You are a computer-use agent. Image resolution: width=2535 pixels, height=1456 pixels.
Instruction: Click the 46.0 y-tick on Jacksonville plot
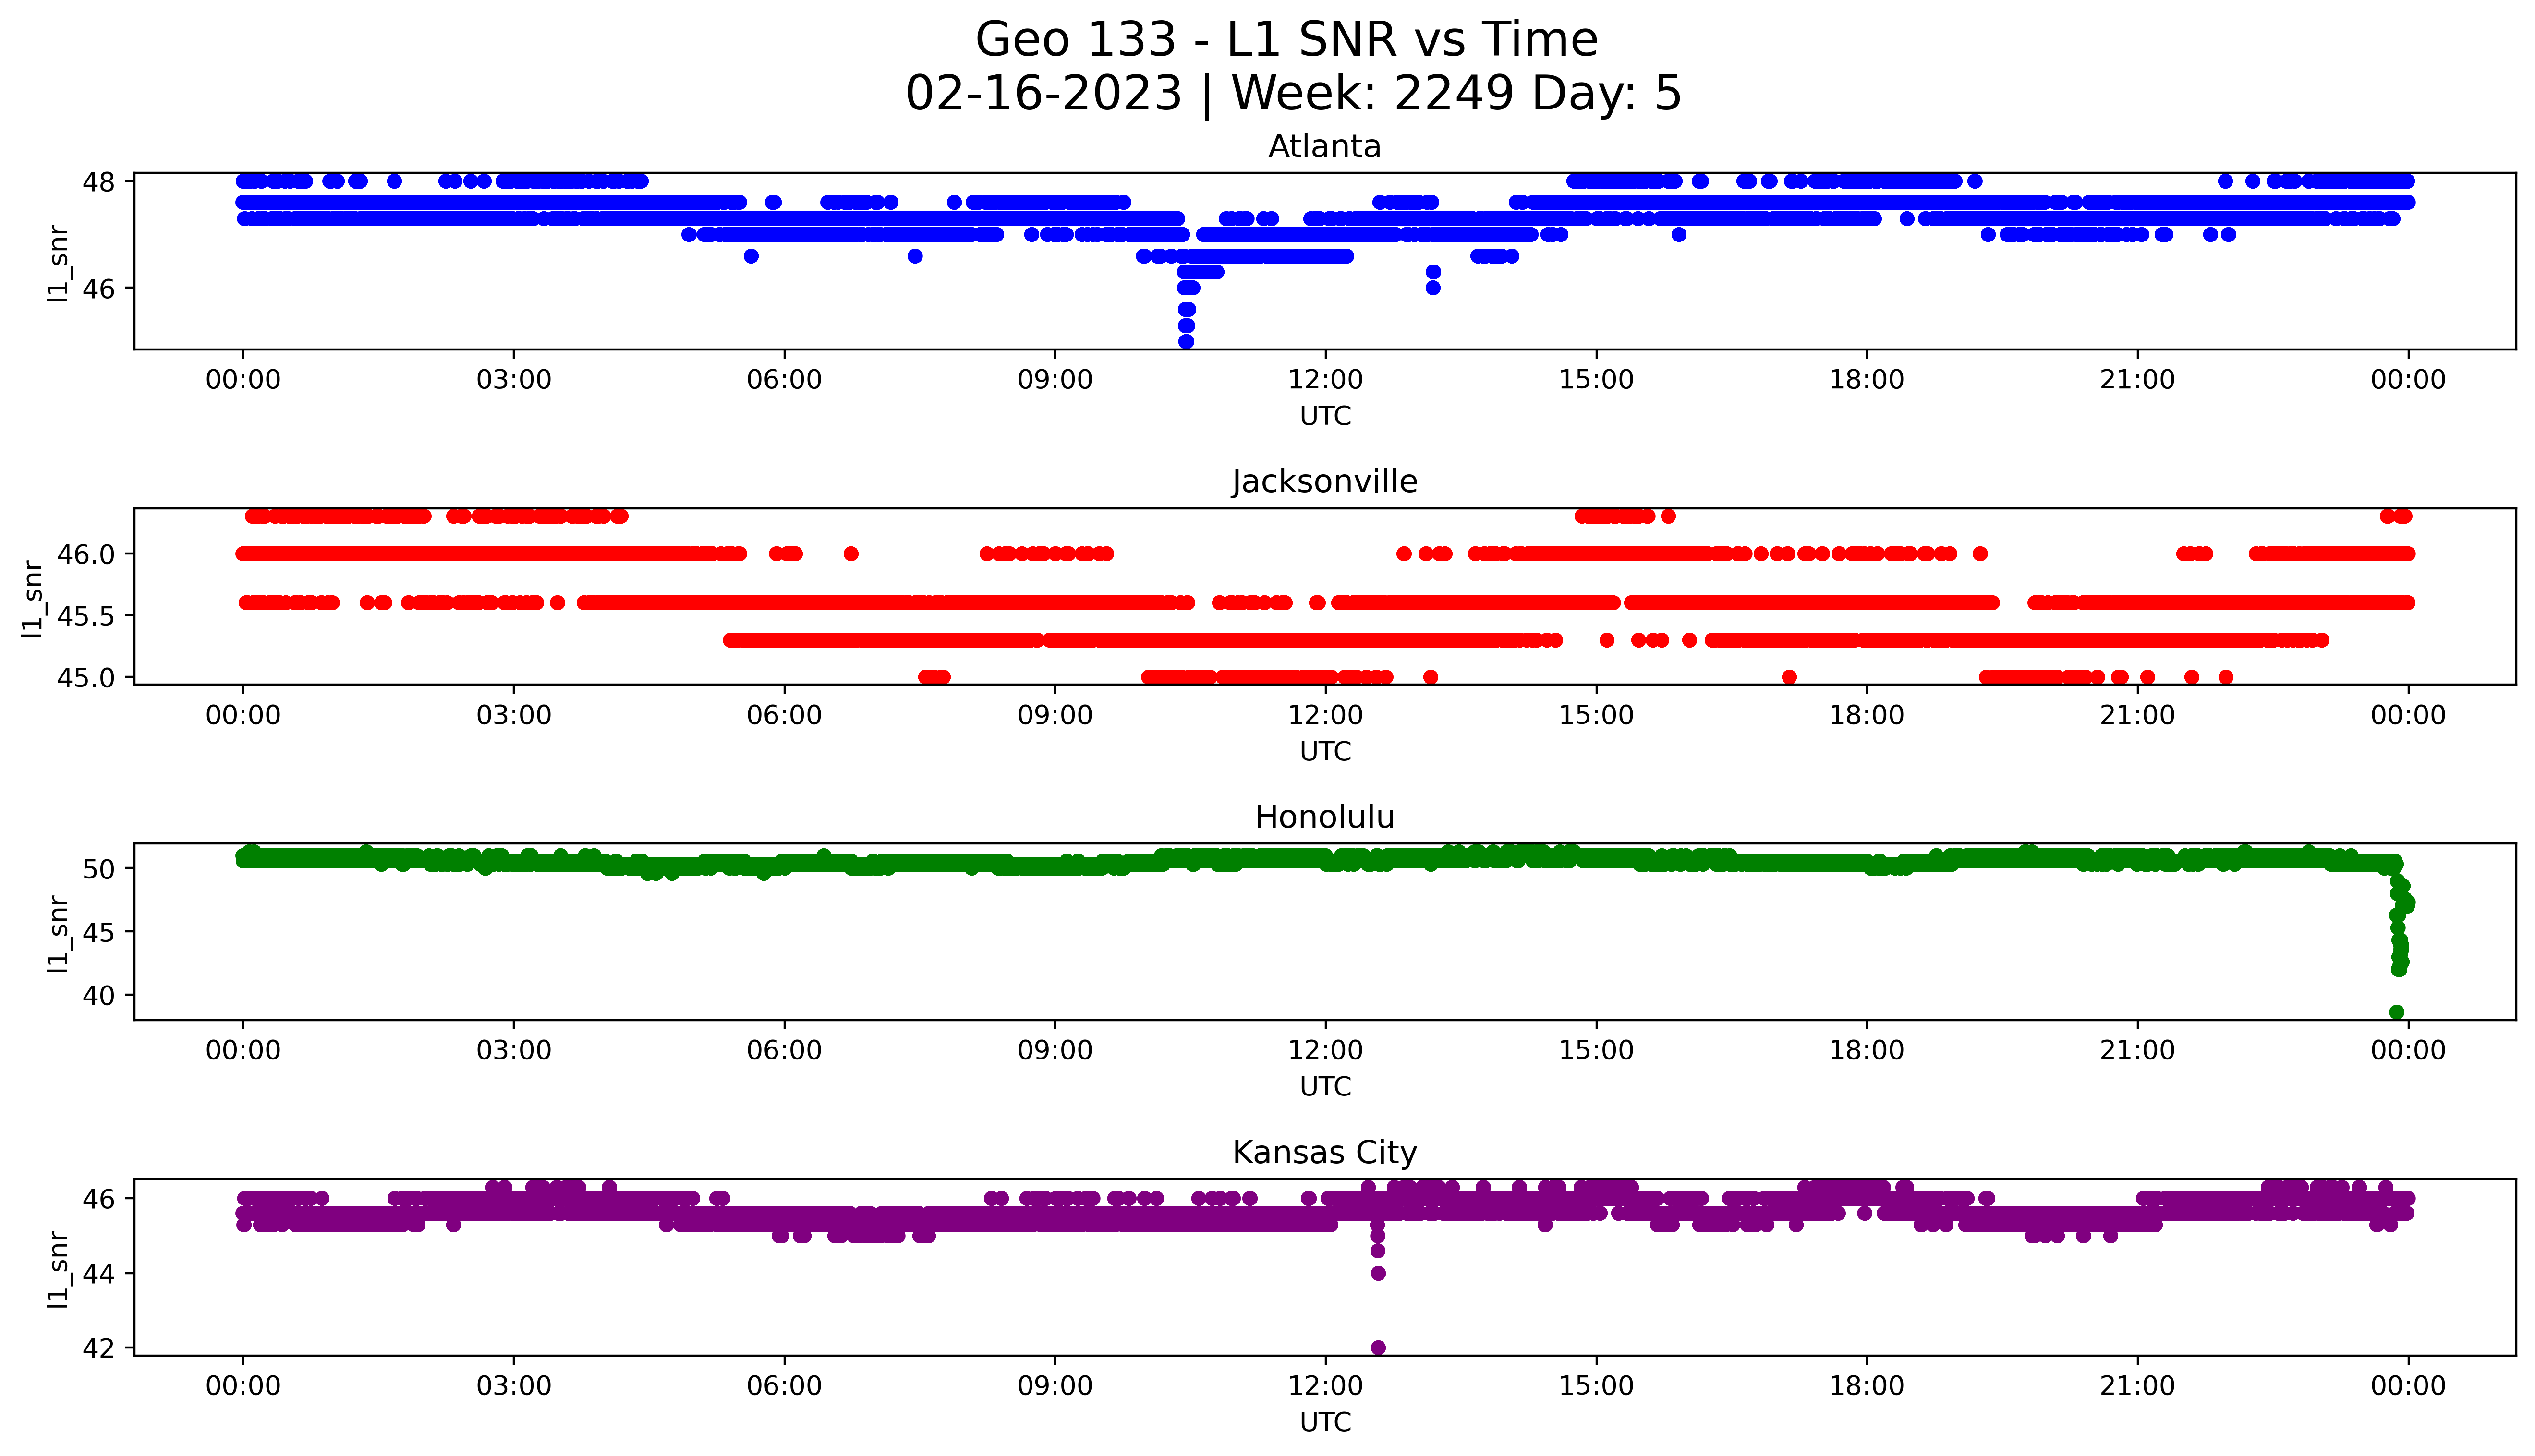point(87,554)
